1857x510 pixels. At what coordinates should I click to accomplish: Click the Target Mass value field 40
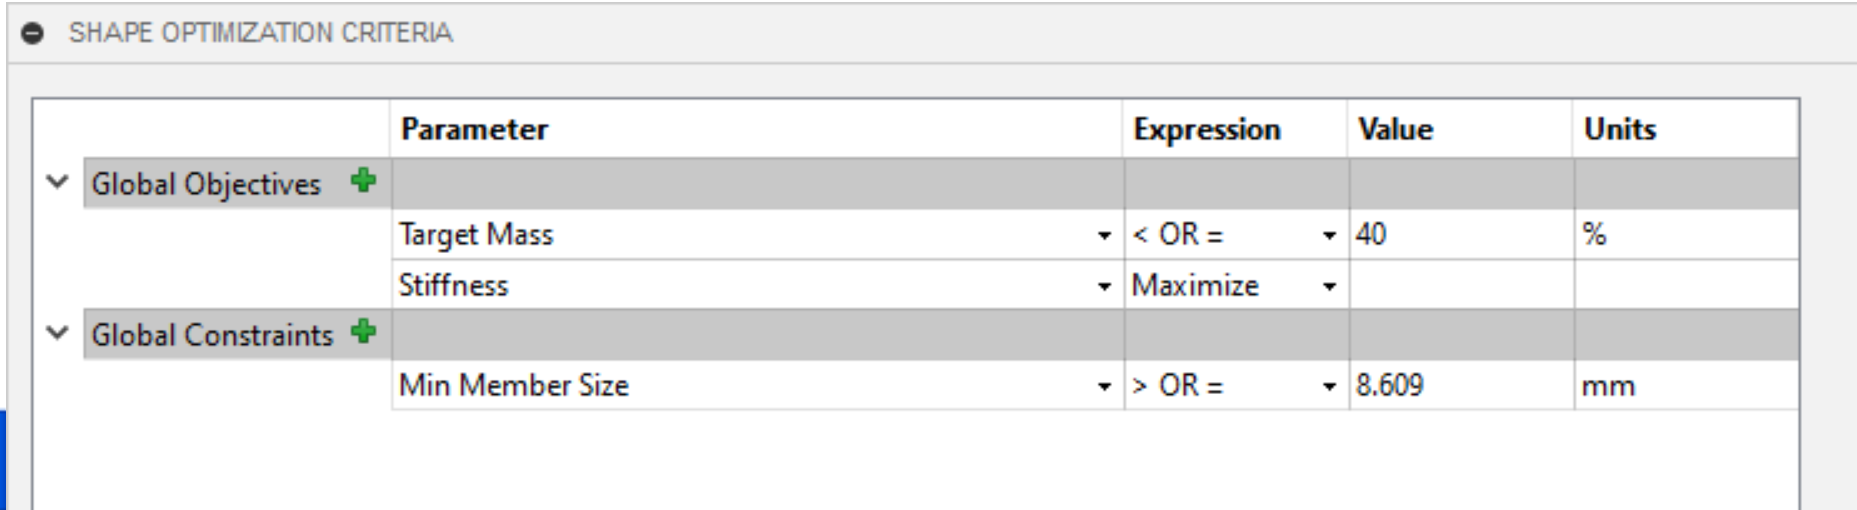(x=1460, y=234)
